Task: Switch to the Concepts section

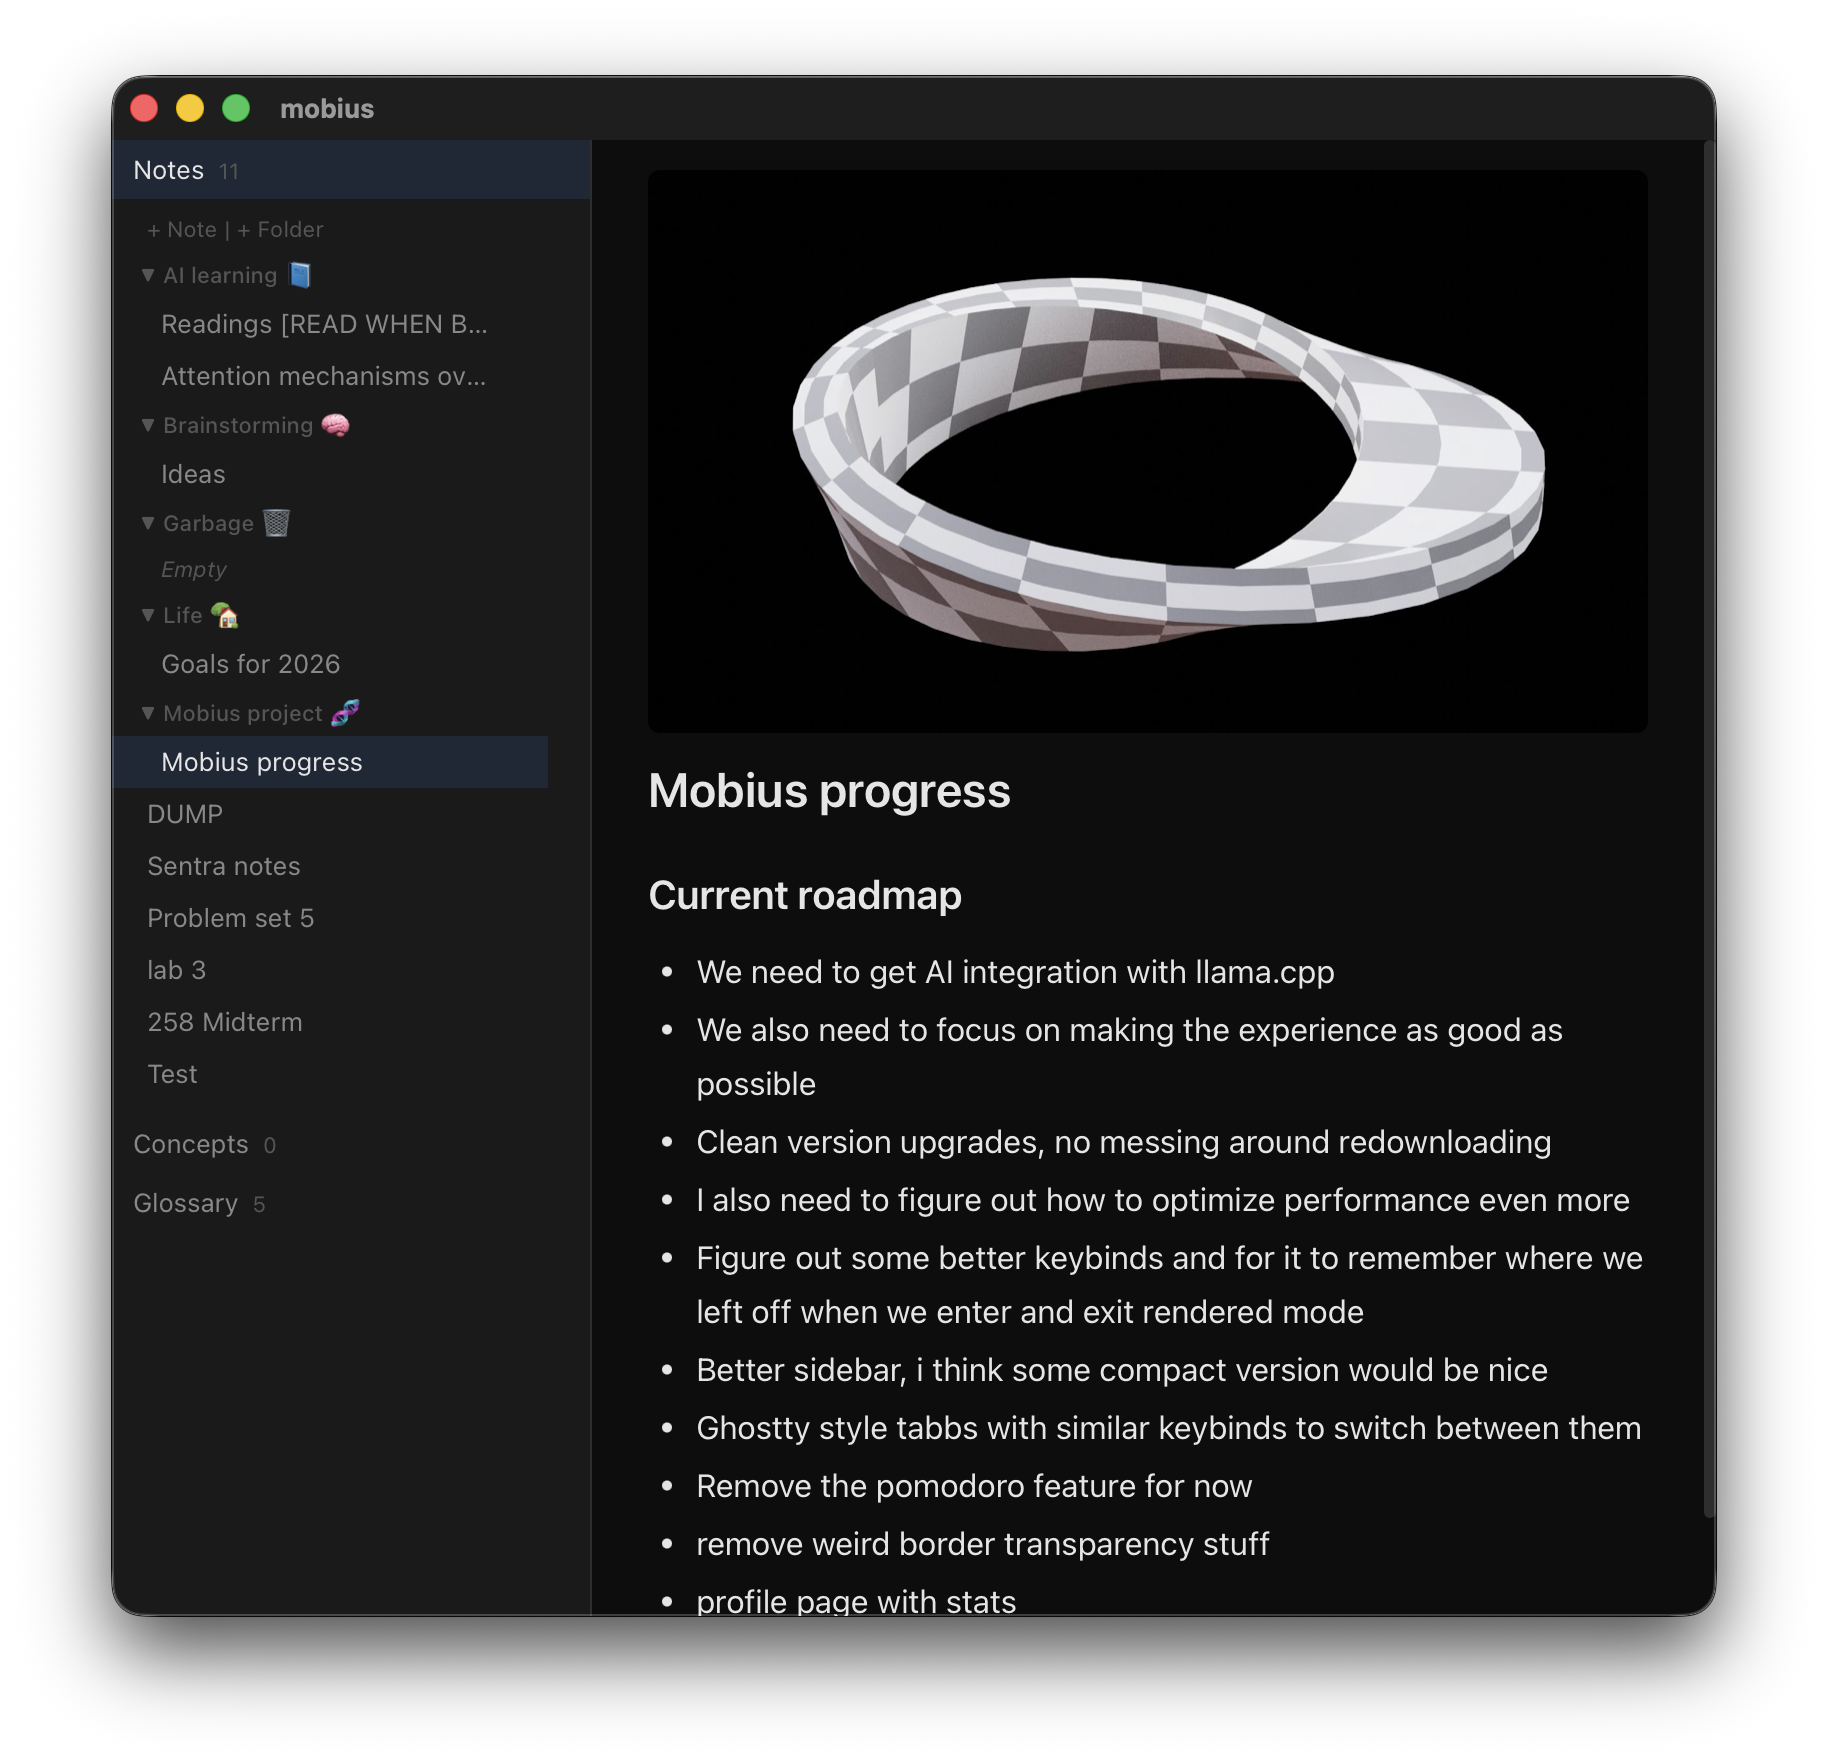Action: 191,1144
